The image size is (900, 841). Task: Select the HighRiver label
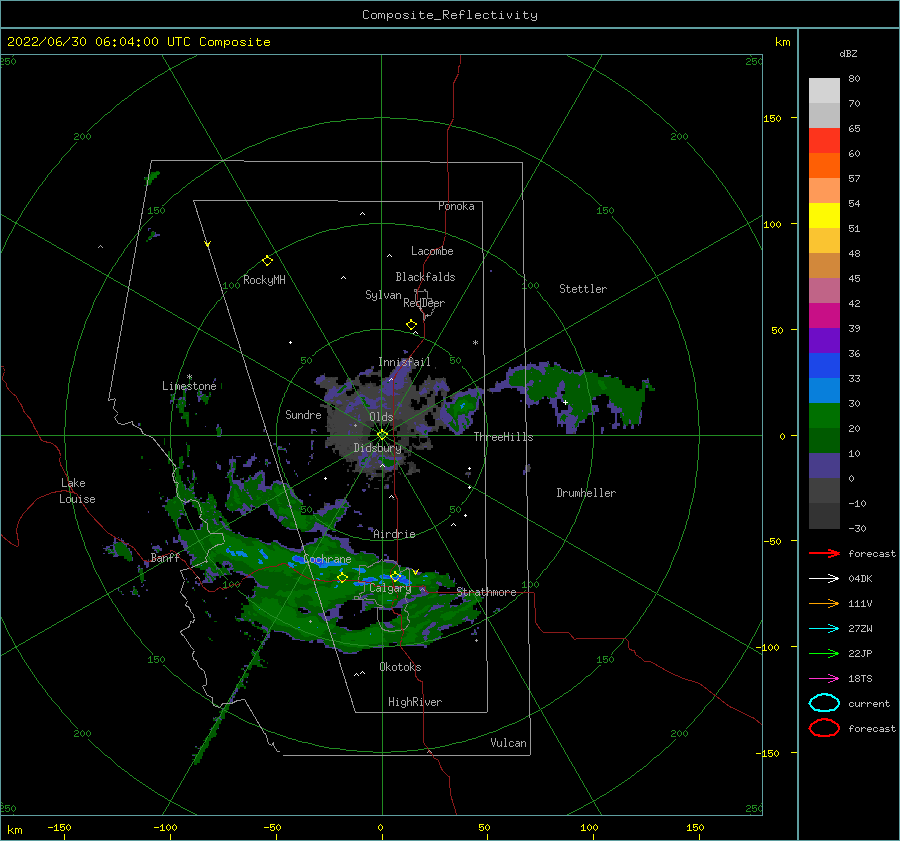pos(415,702)
